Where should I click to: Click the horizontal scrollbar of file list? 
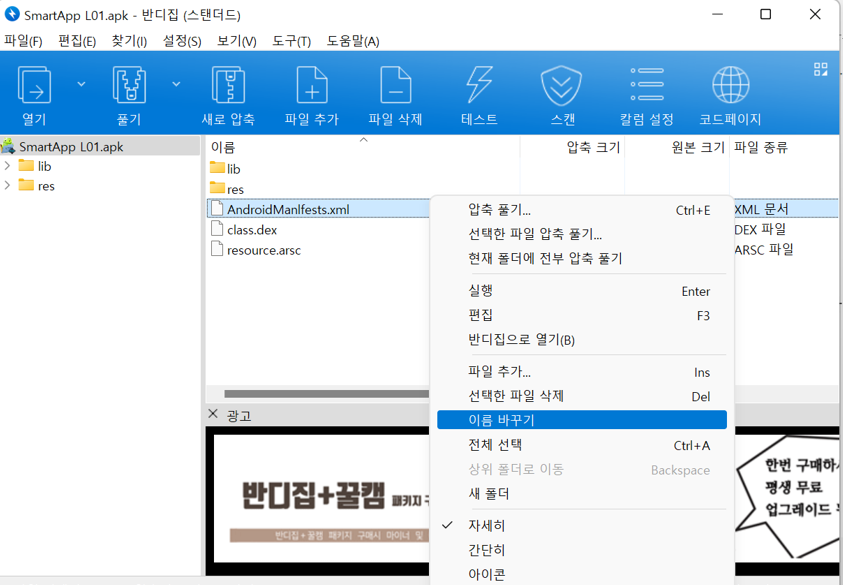point(327,394)
